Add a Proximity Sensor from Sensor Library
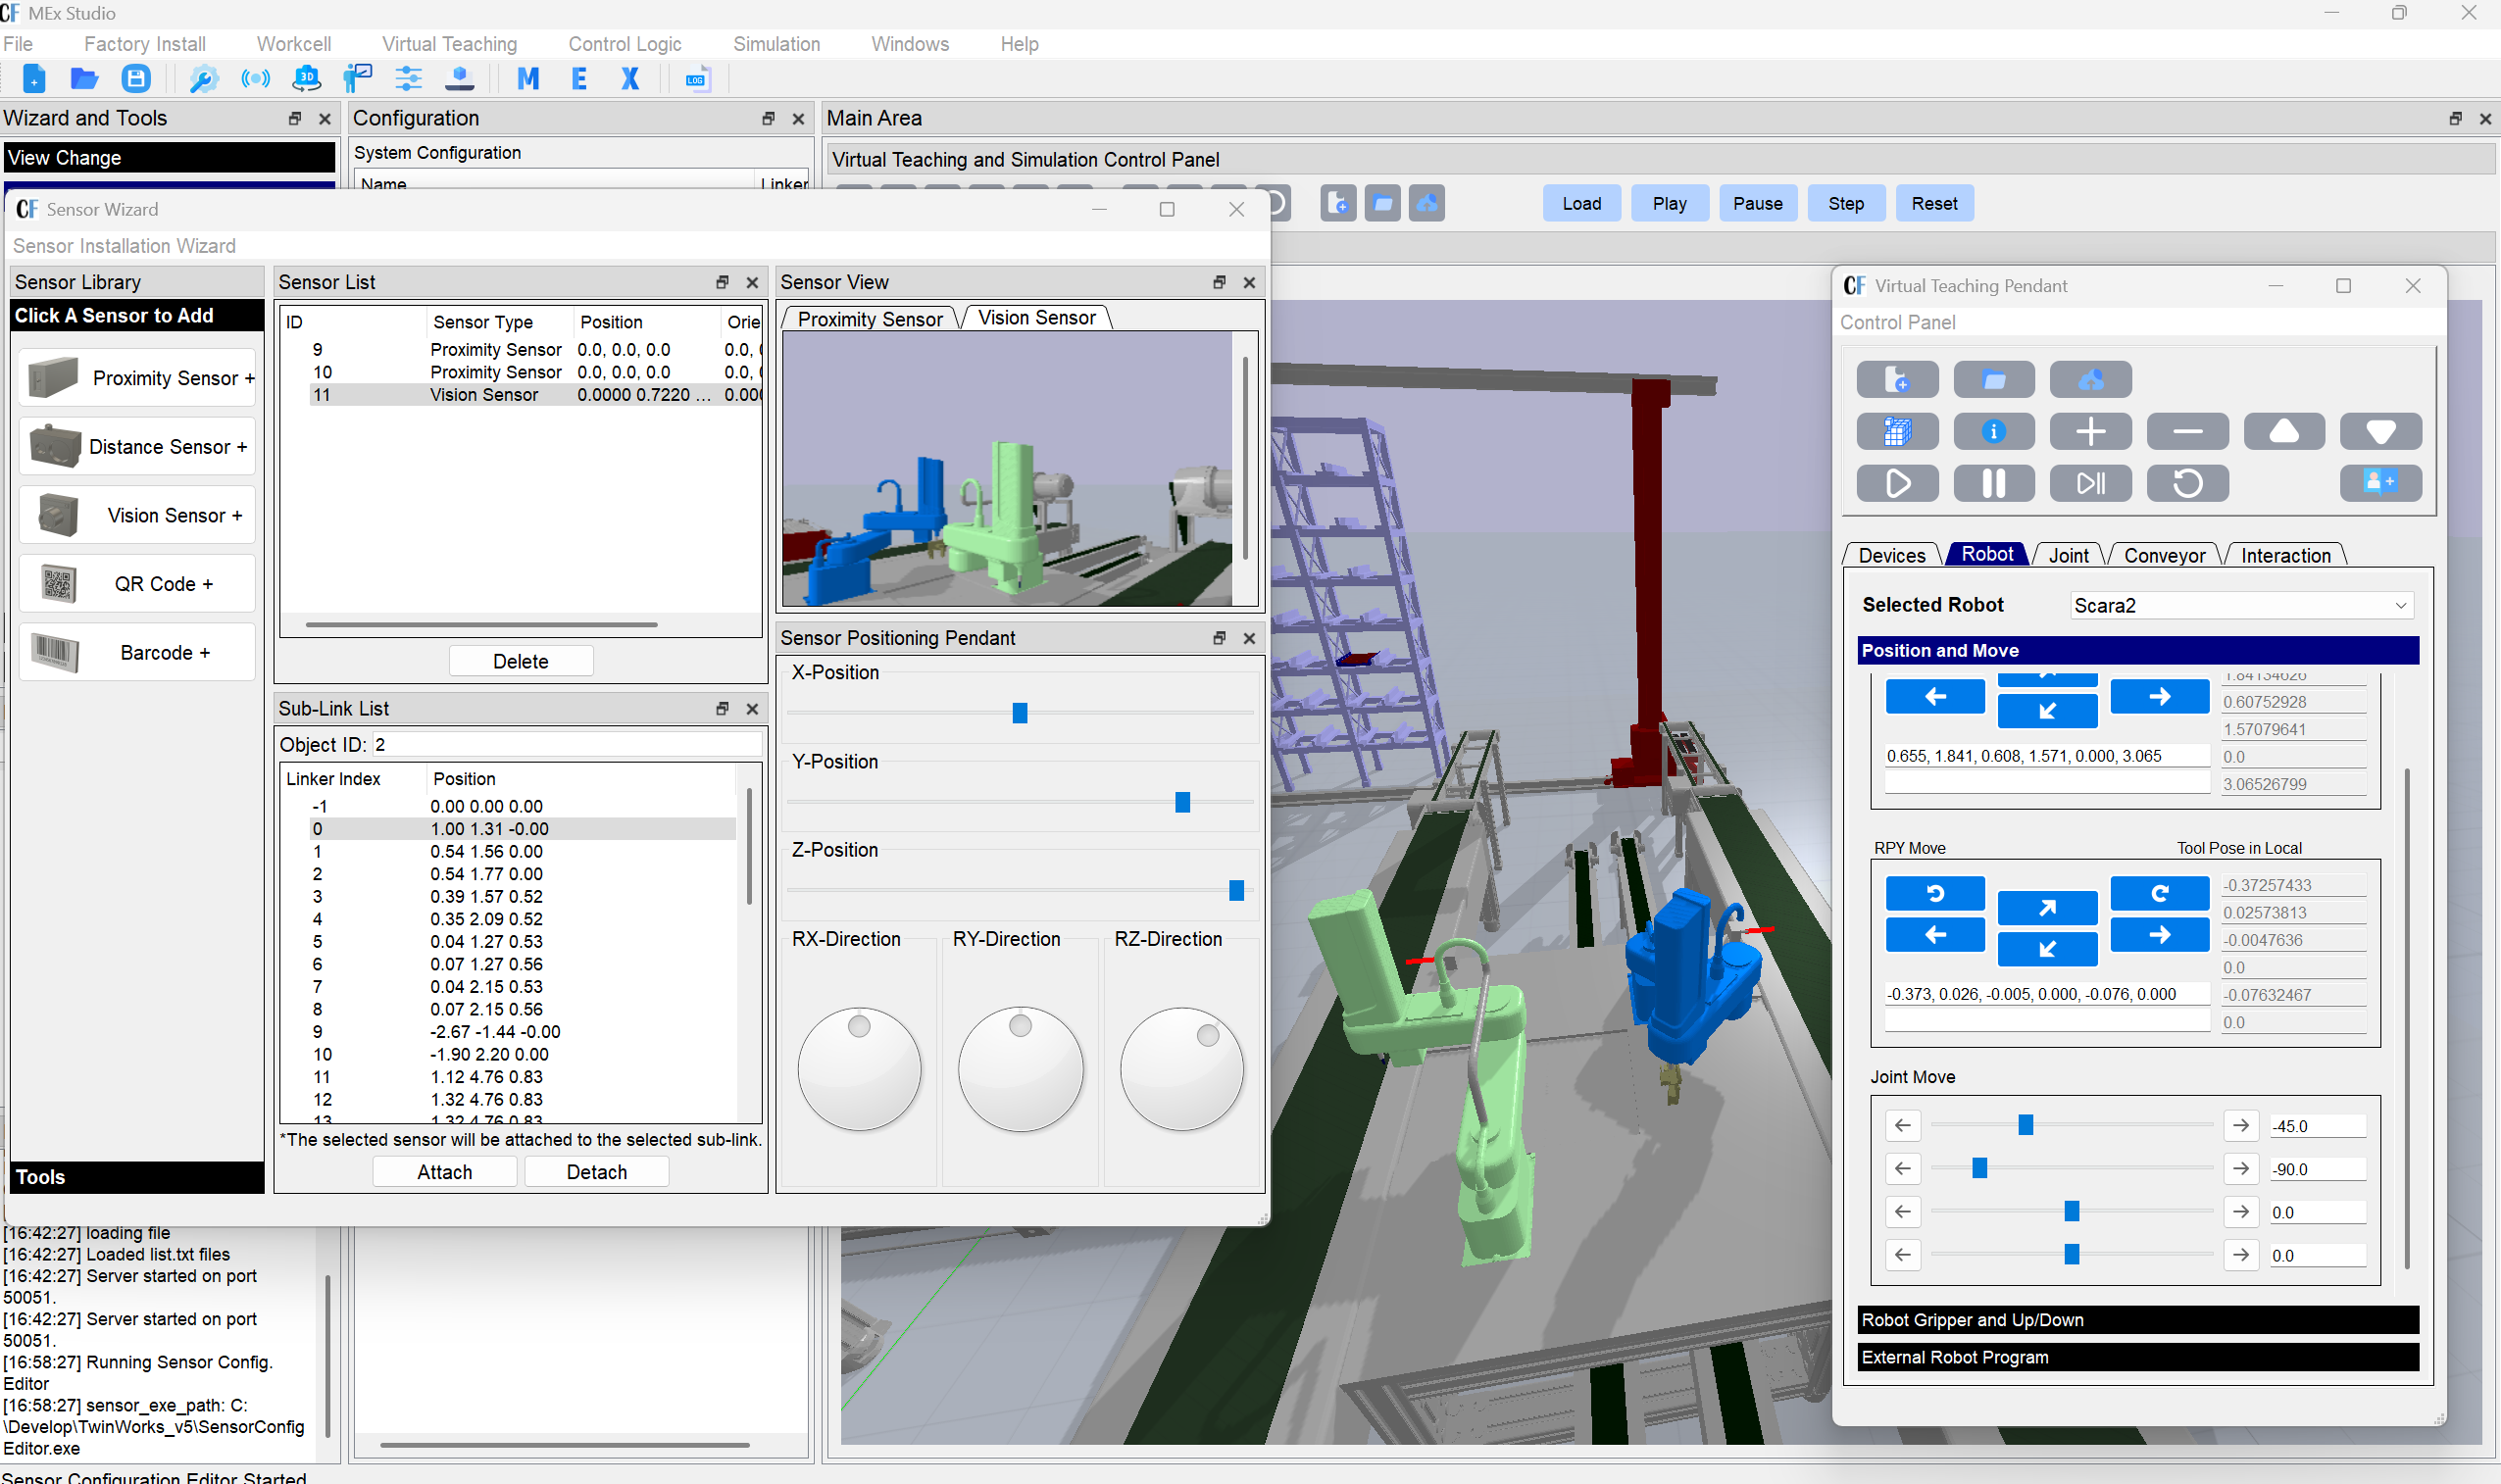Screen dimensions: 2501x1484 (137, 377)
